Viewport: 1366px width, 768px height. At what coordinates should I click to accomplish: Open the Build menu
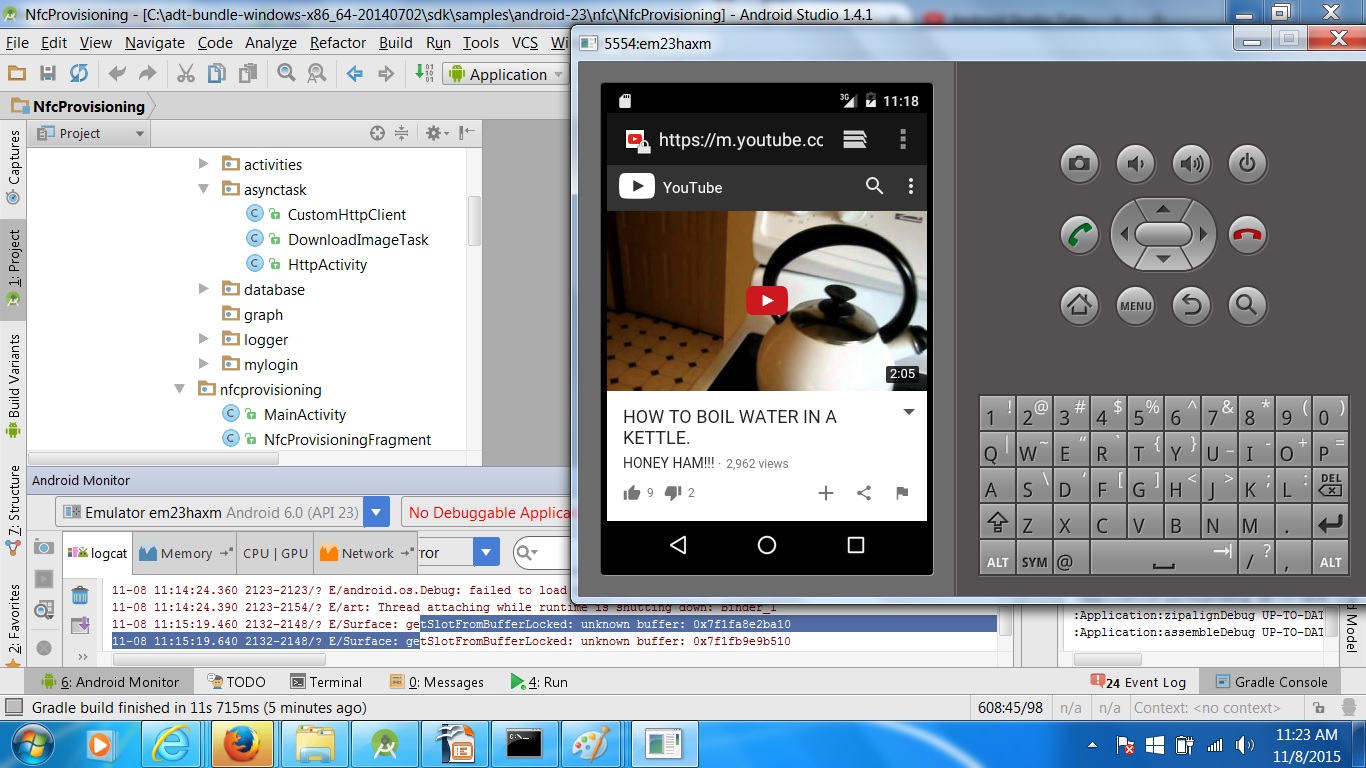tap(395, 42)
